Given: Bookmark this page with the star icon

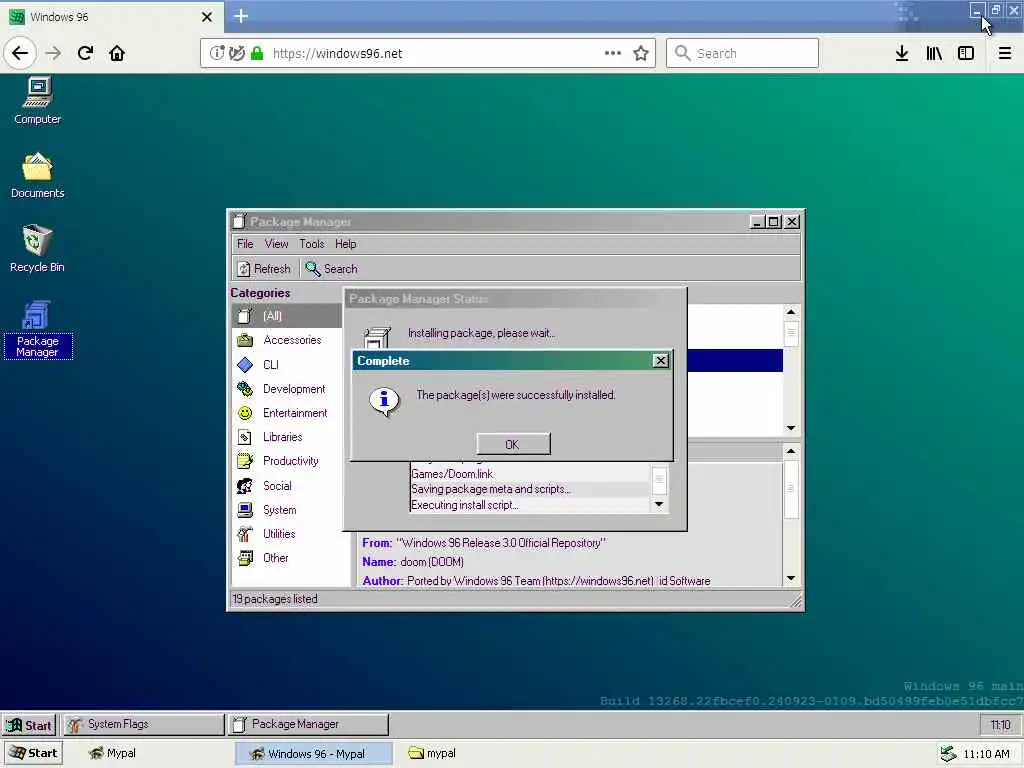Looking at the screenshot, I should (641, 53).
